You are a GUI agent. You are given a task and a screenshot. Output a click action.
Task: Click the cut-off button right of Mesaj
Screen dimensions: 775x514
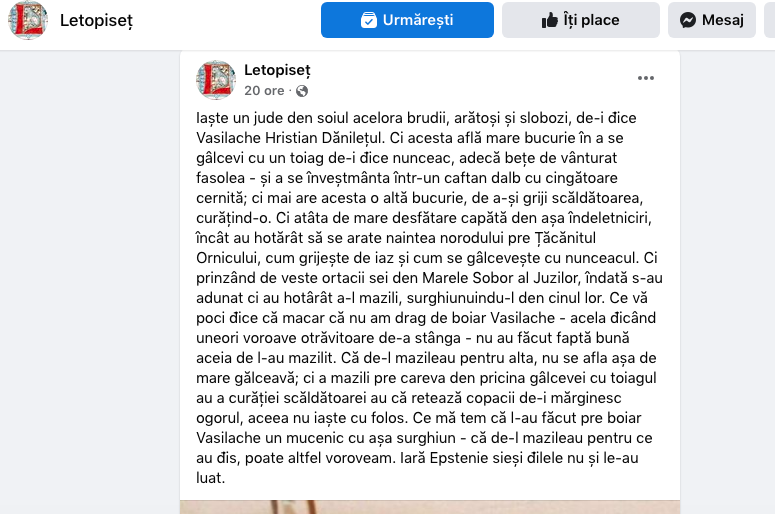pyautogui.click(x=769, y=20)
